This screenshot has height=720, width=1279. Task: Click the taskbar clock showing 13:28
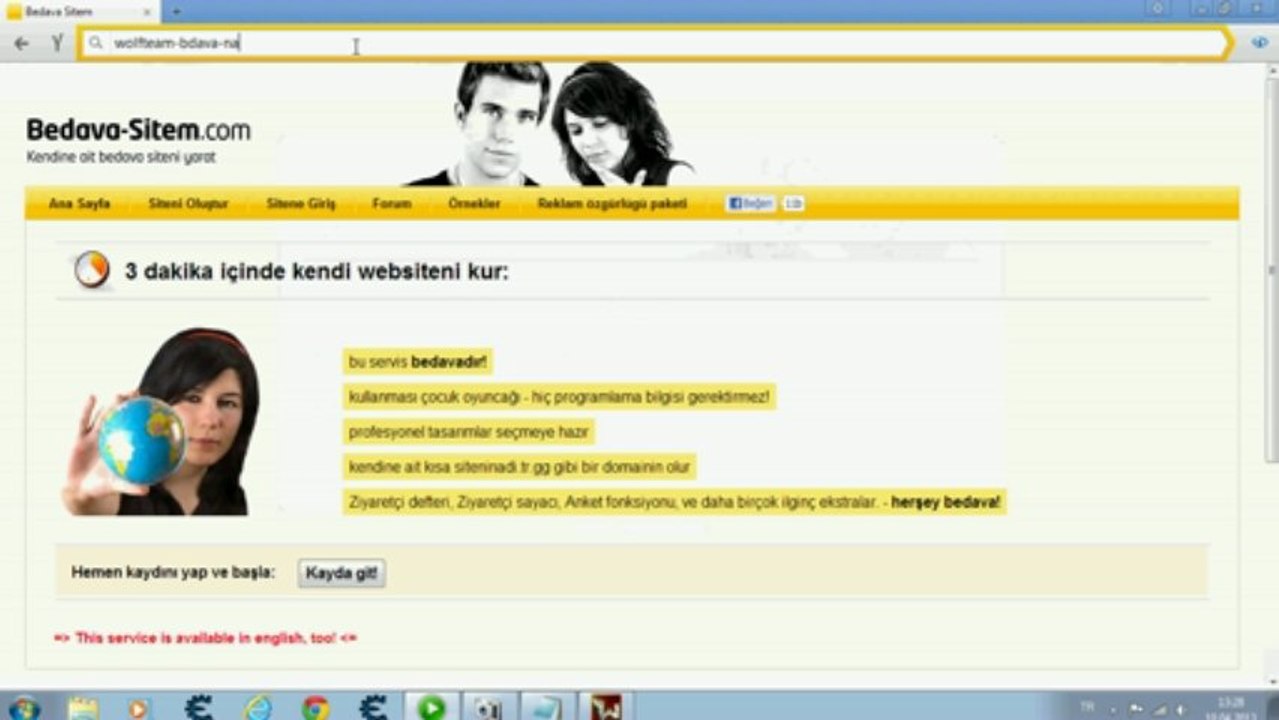(x=1232, y=707)
